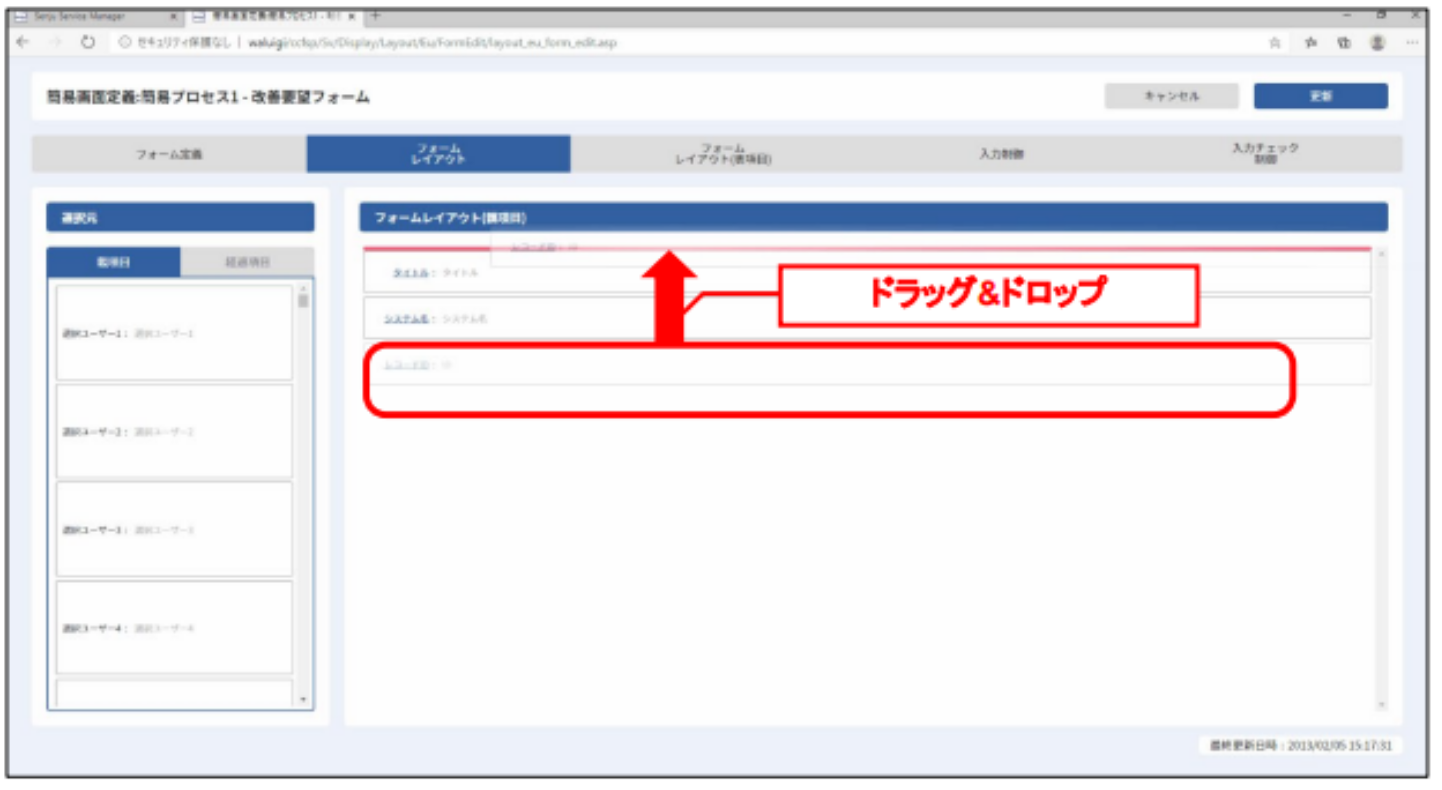Open the browser collections icon
The width and height of the screenshot is (1442, 790).
point(1344,43)
